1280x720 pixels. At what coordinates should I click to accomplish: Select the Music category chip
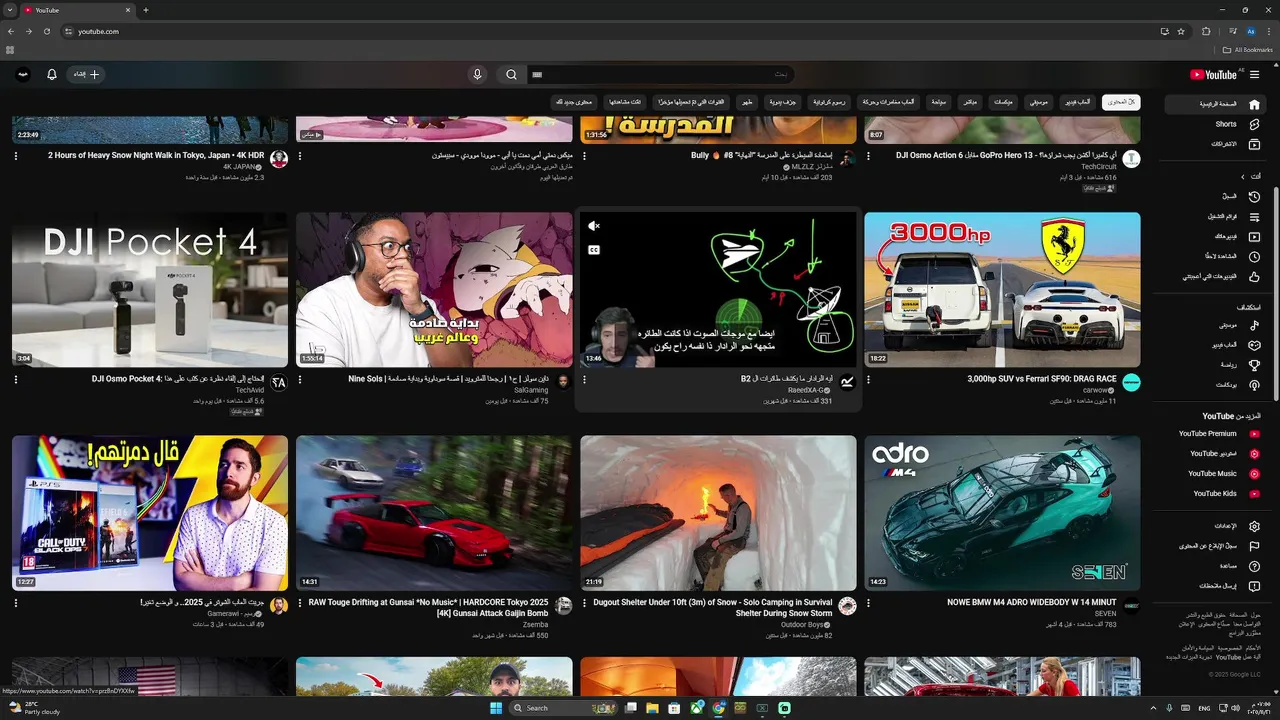coord(1040,102)
